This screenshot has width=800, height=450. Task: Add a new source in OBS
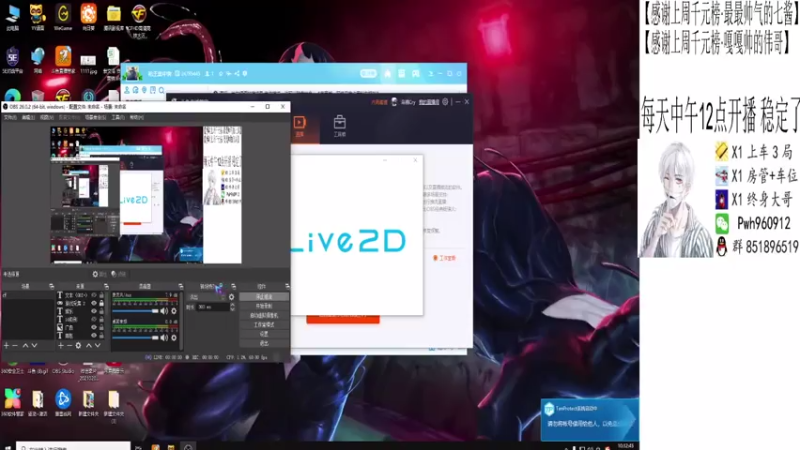(61, 345)
